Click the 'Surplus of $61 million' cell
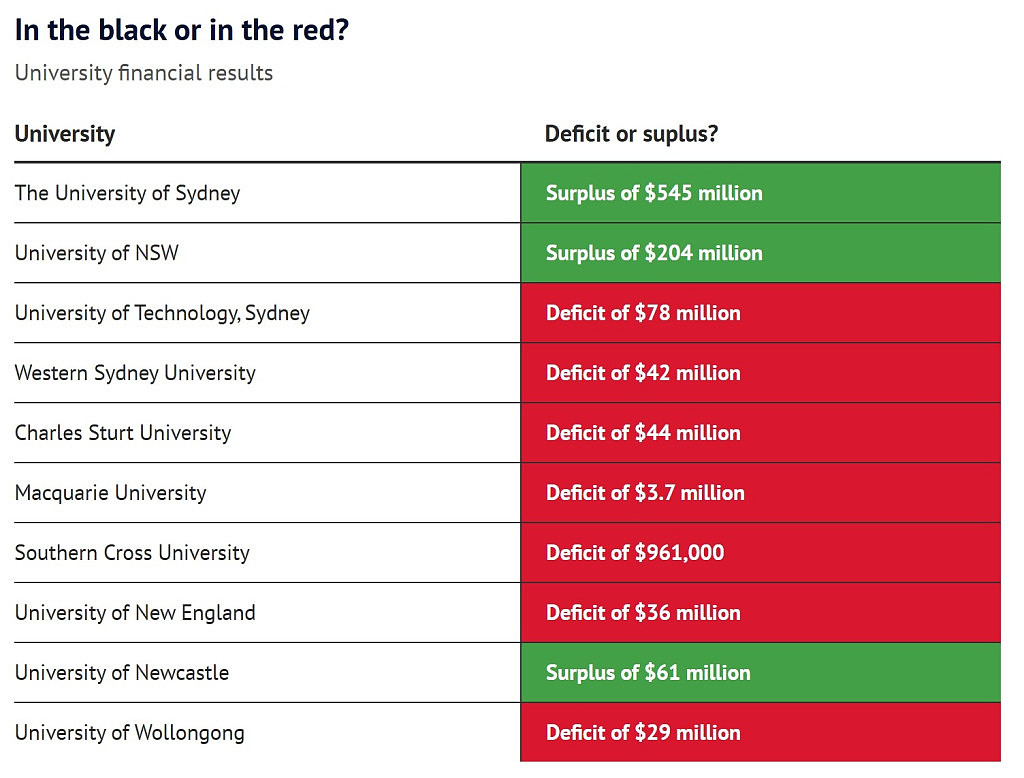 [x=760, y=673]
